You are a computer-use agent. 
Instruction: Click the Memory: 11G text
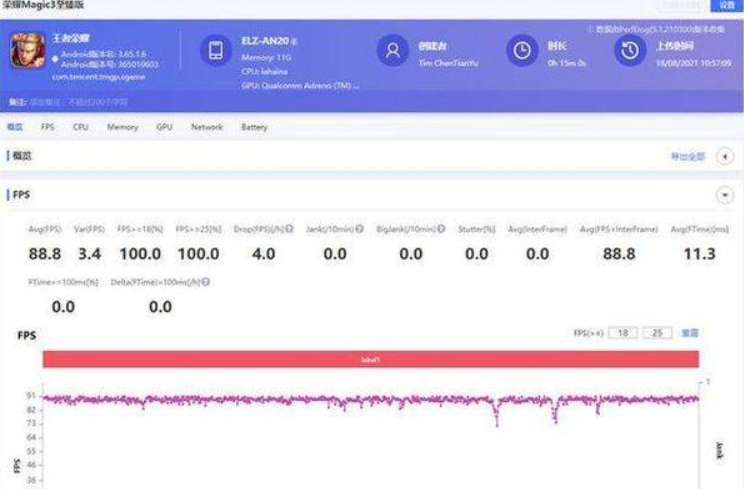pyautogui.click(x=266, y=57)
